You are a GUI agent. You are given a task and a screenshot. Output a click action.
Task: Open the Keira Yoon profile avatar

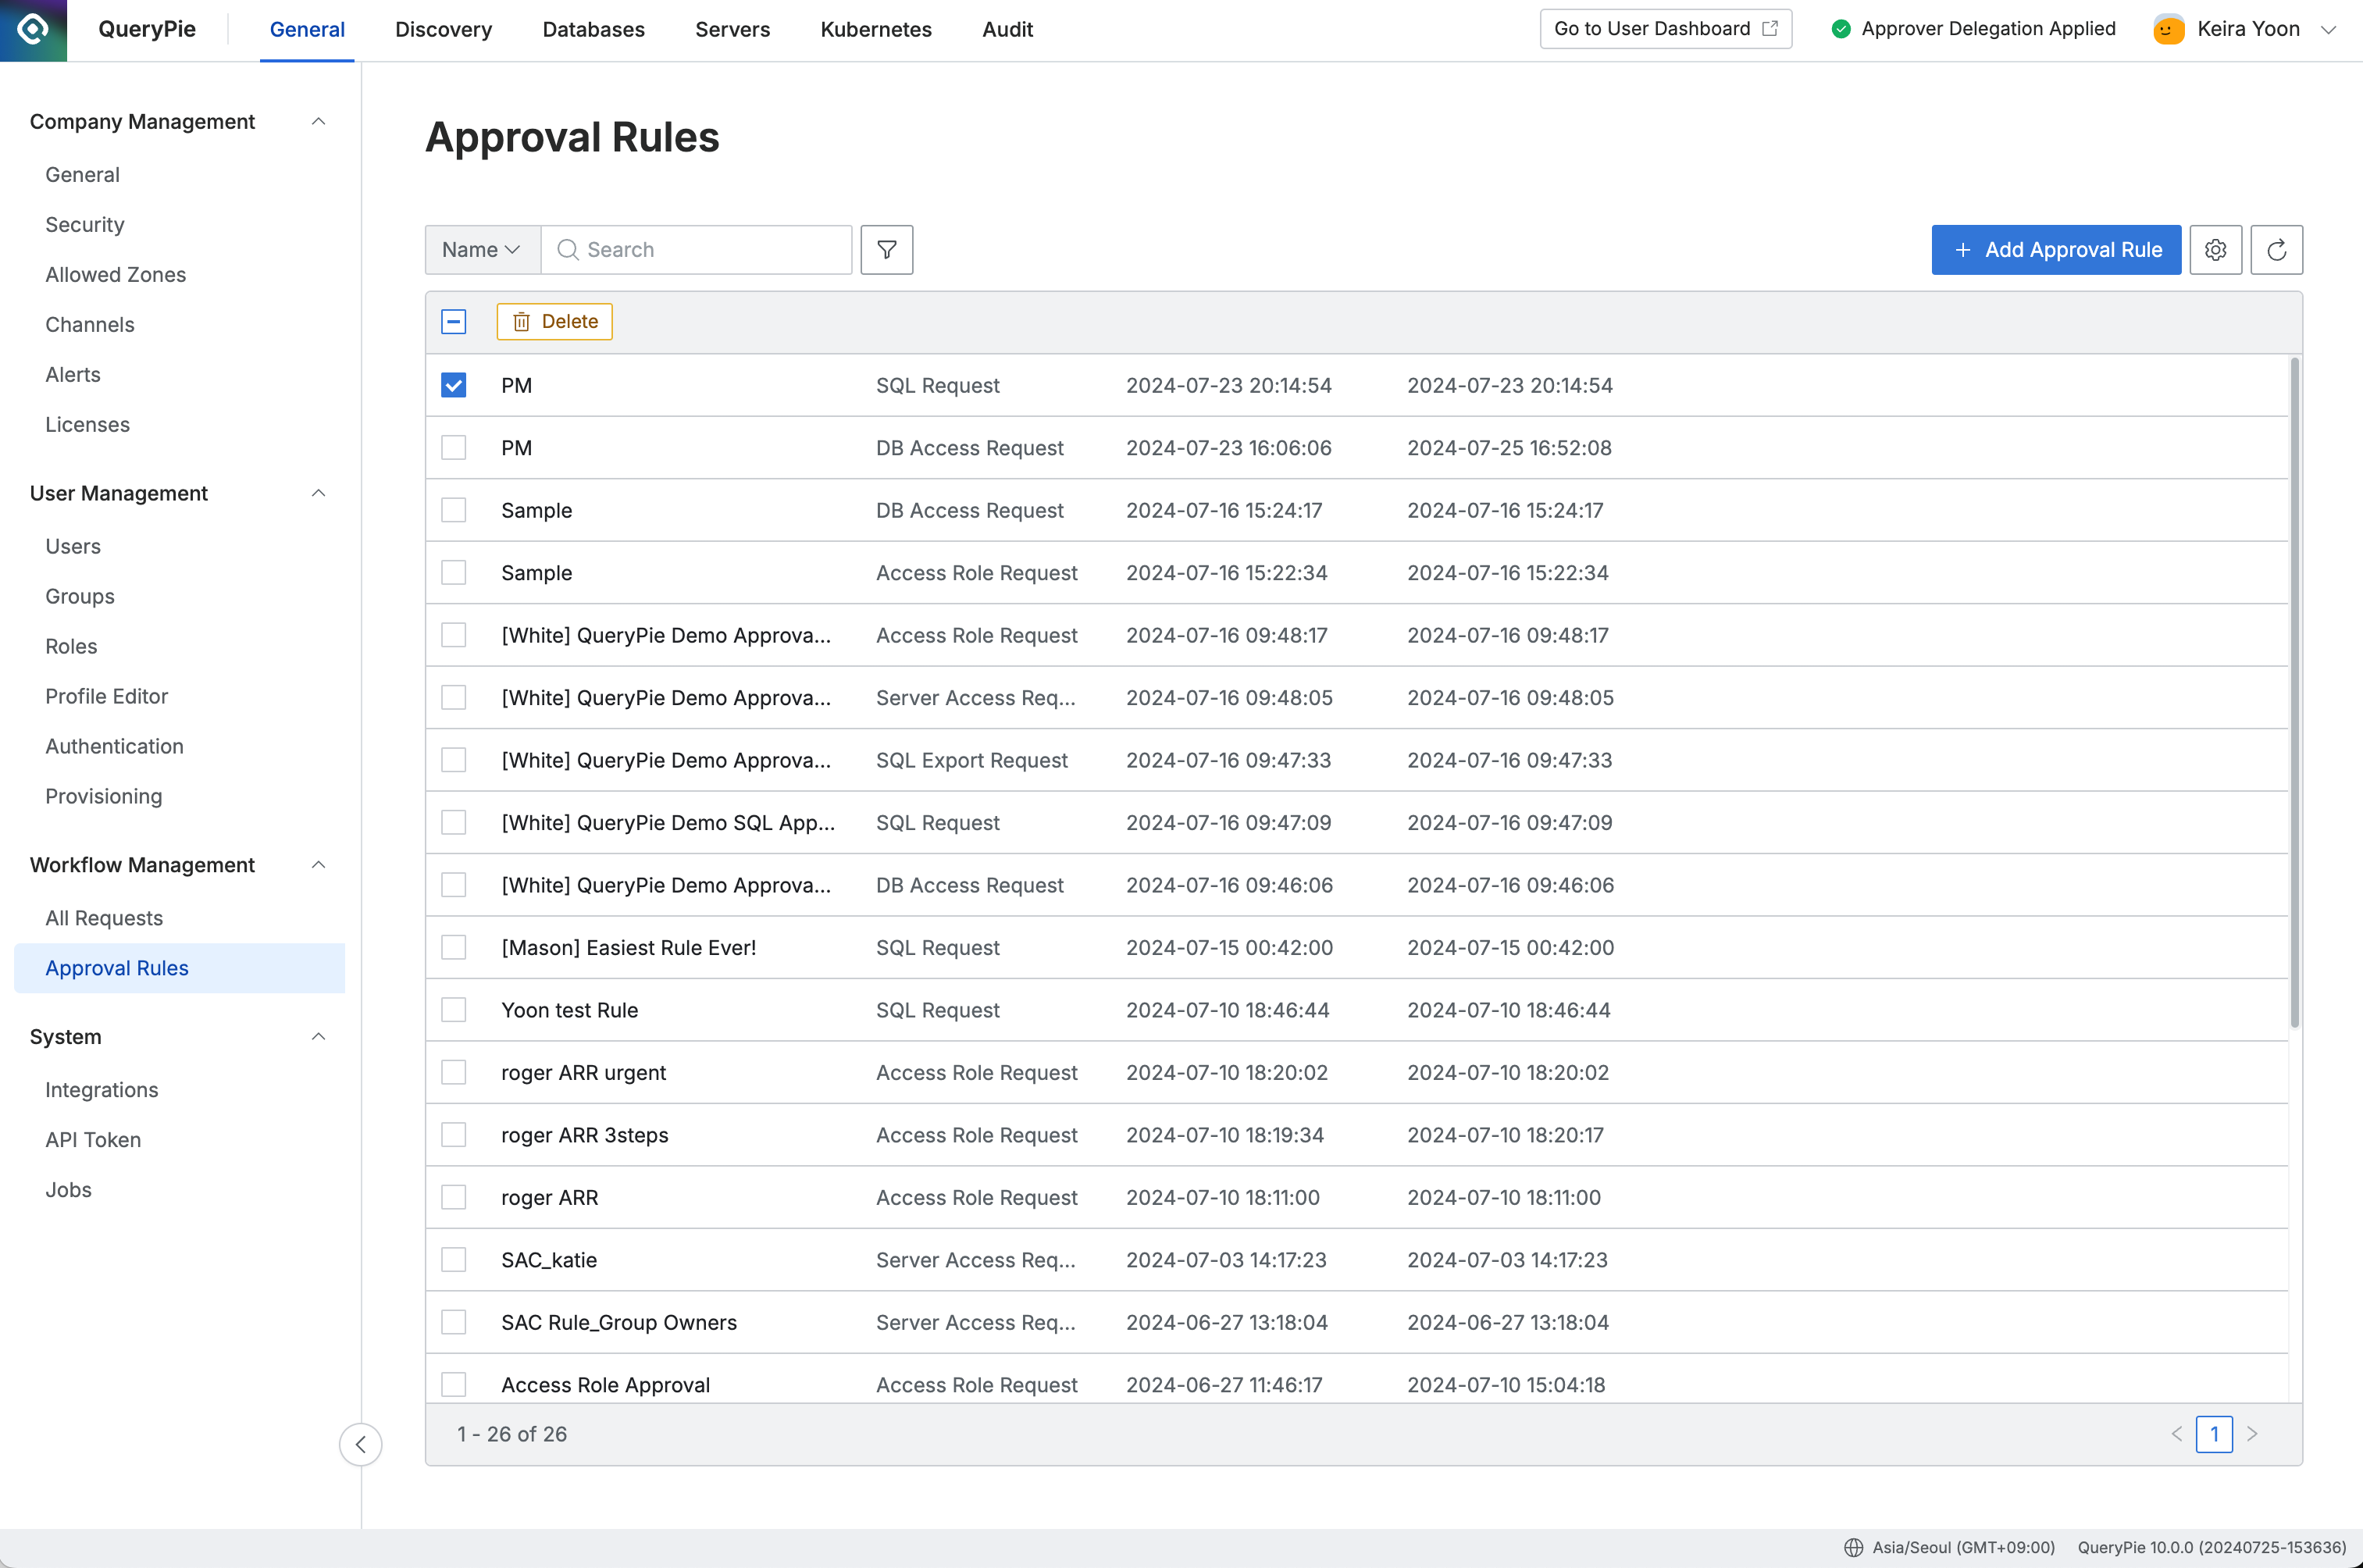click(x=2167, y=29)
